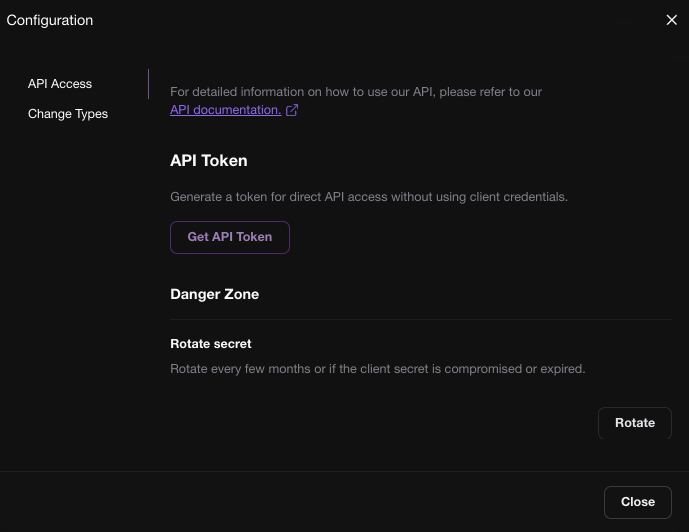
Task: Close the Configuration dialog using the X icon
Action: [671, 20]
